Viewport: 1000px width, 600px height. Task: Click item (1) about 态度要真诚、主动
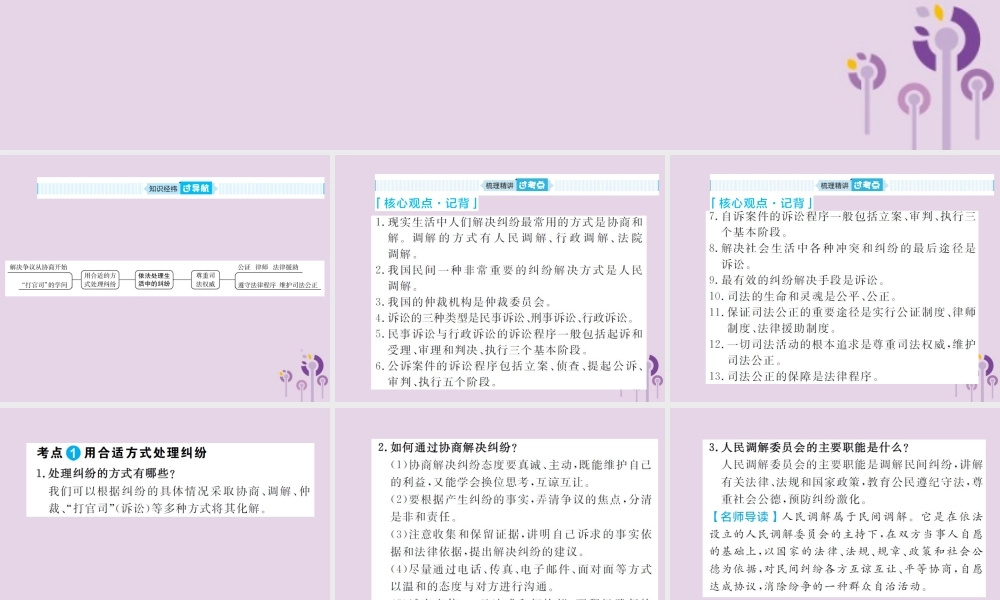pyautogui.click(x=520, y=473)
